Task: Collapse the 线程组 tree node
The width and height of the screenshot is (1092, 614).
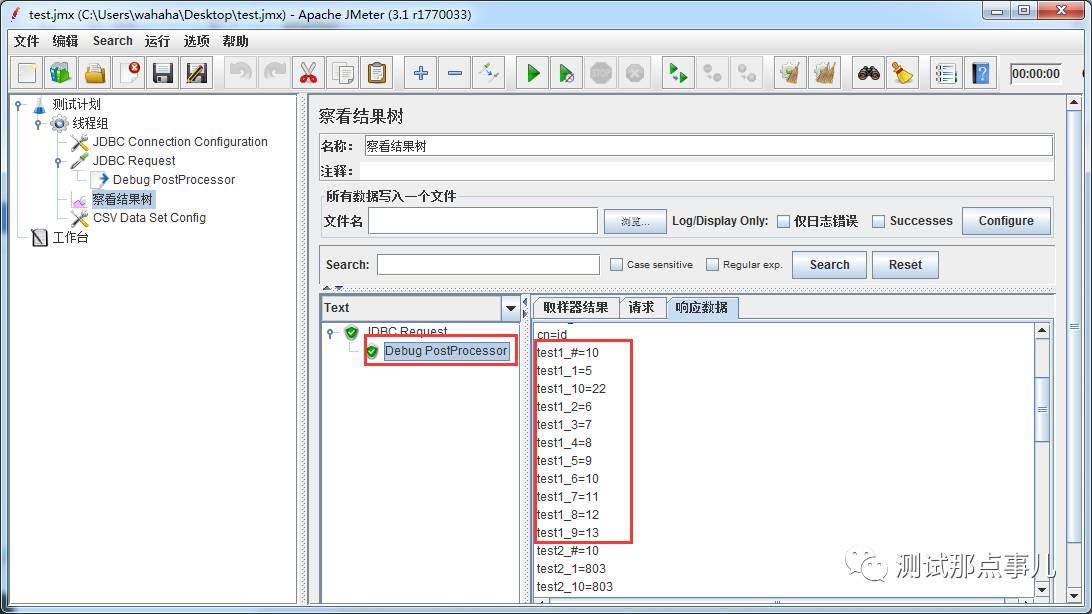Action: pos(38,124)
